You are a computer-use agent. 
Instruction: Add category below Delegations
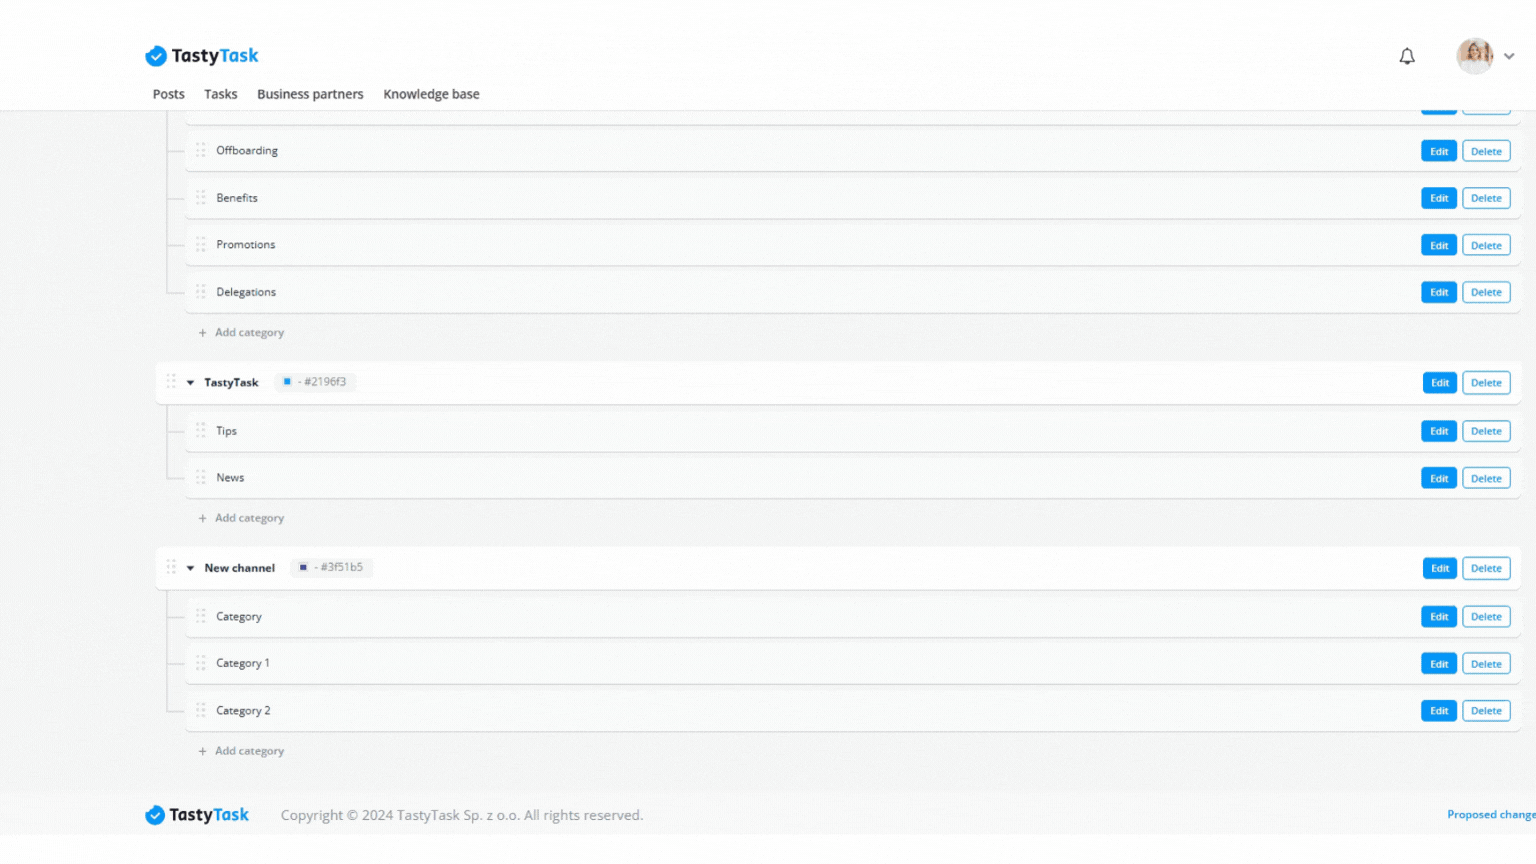click(x=241, y=333)
